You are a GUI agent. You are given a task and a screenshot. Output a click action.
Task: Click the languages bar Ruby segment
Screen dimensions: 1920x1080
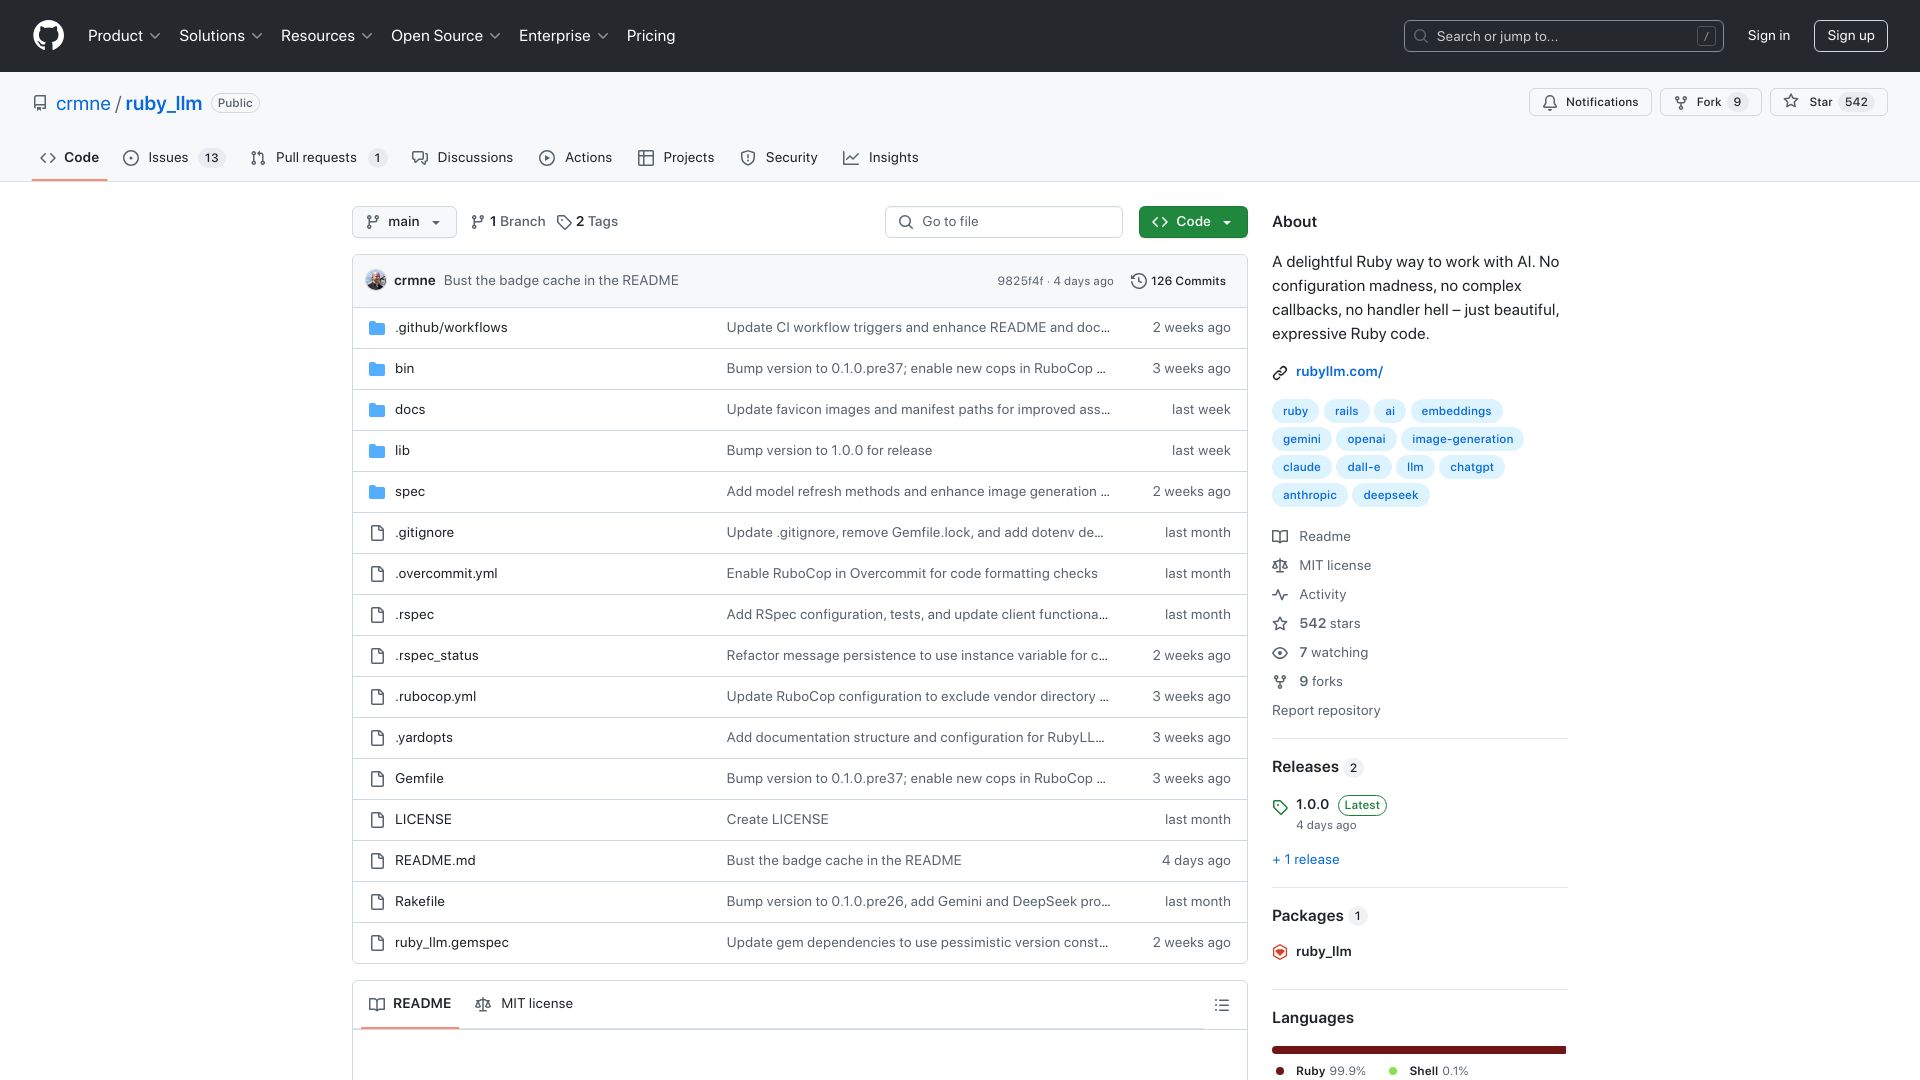pos(1418,1050)
